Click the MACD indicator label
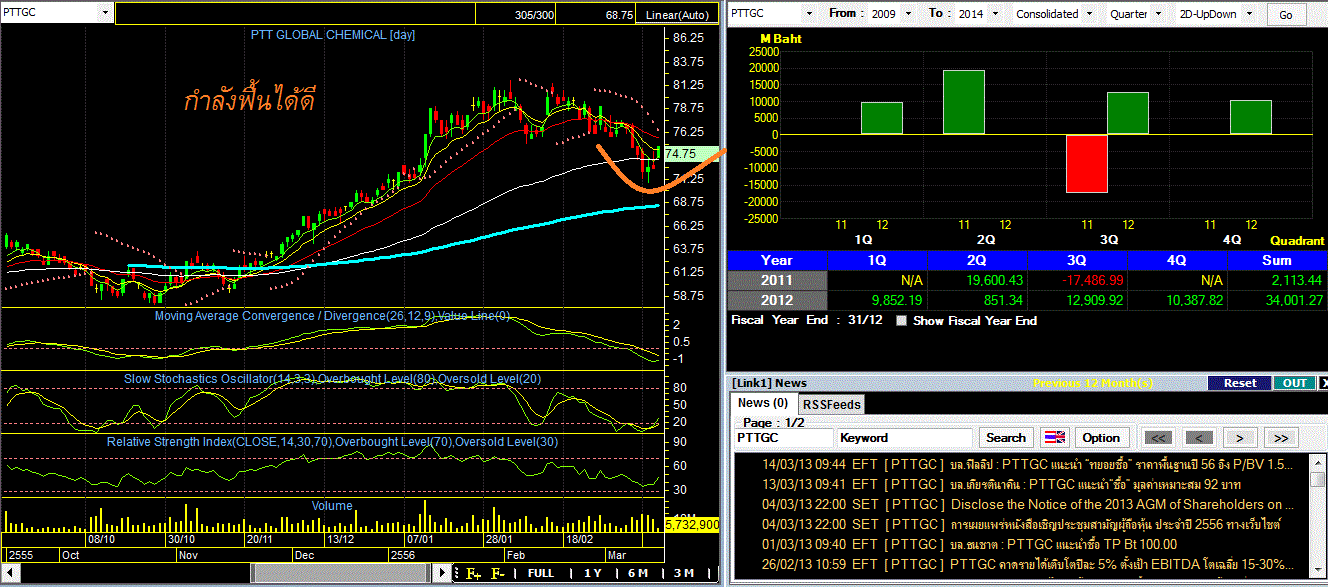 coord(332,316)
